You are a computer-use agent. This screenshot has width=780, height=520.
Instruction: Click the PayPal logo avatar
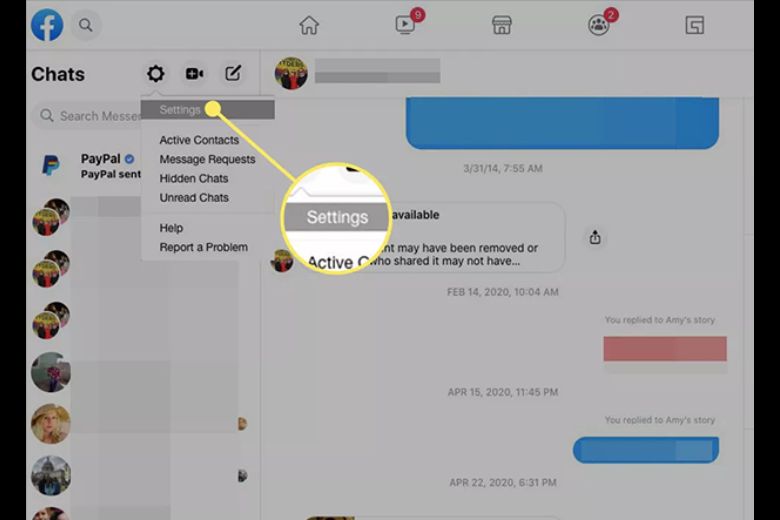click(x=51, y=166)
